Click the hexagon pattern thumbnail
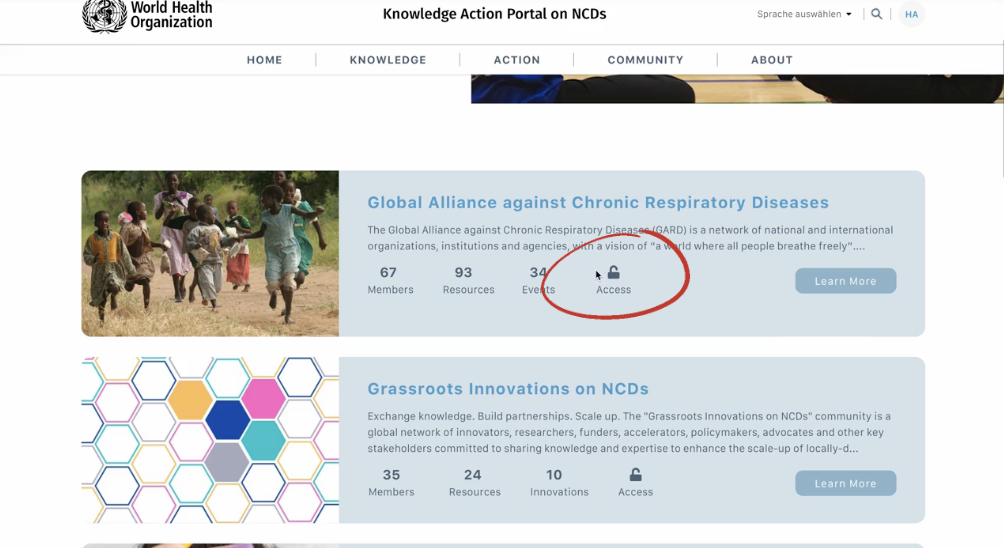The height and width of the screenshot is (548, 1004). (210, 440)
